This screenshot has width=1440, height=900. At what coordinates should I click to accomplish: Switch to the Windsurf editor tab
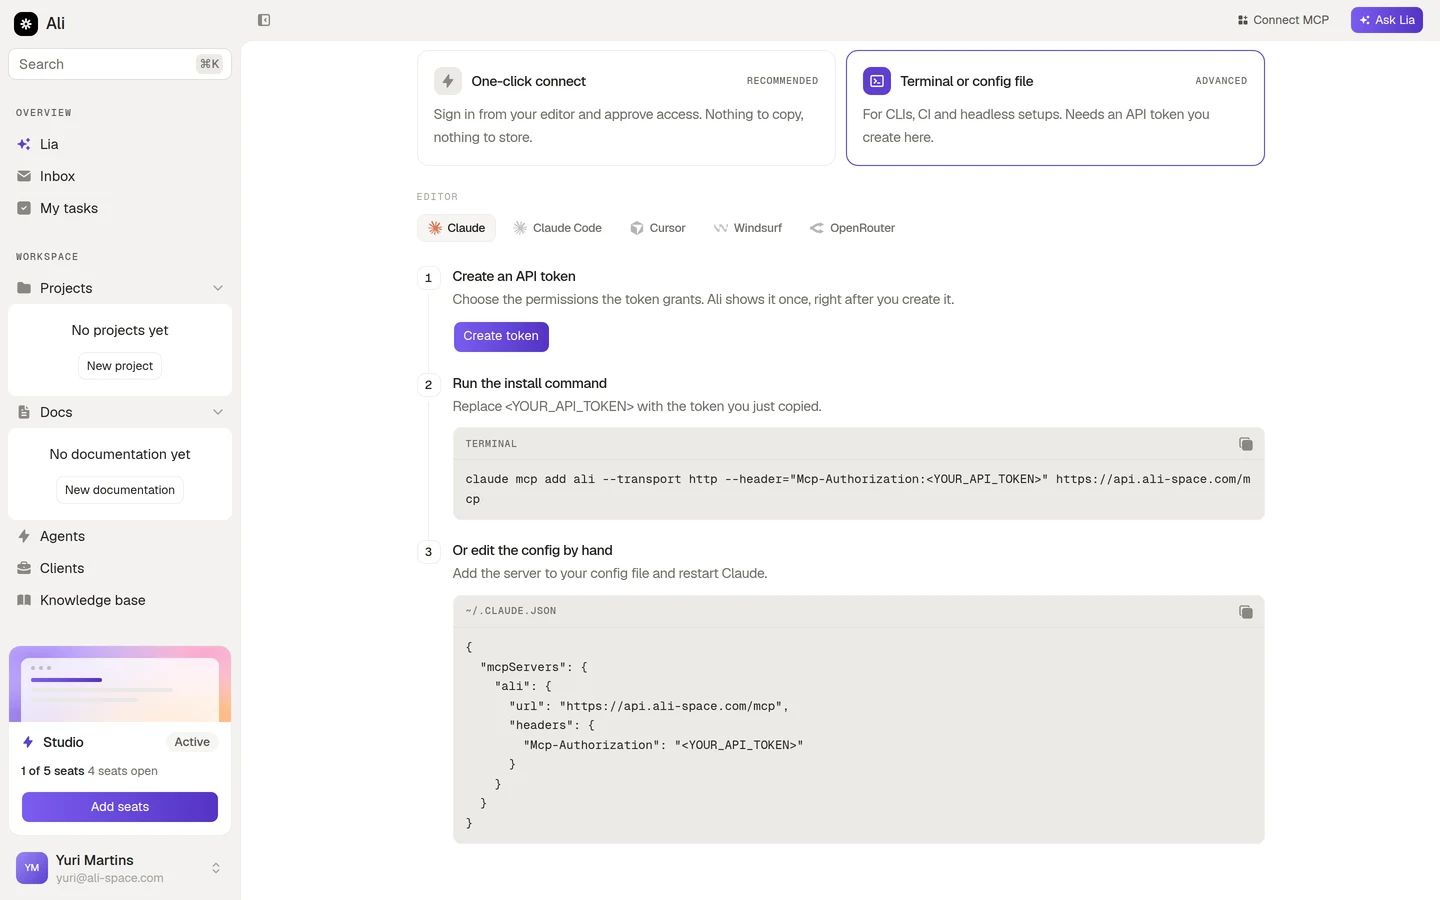[x=748, y=228]
